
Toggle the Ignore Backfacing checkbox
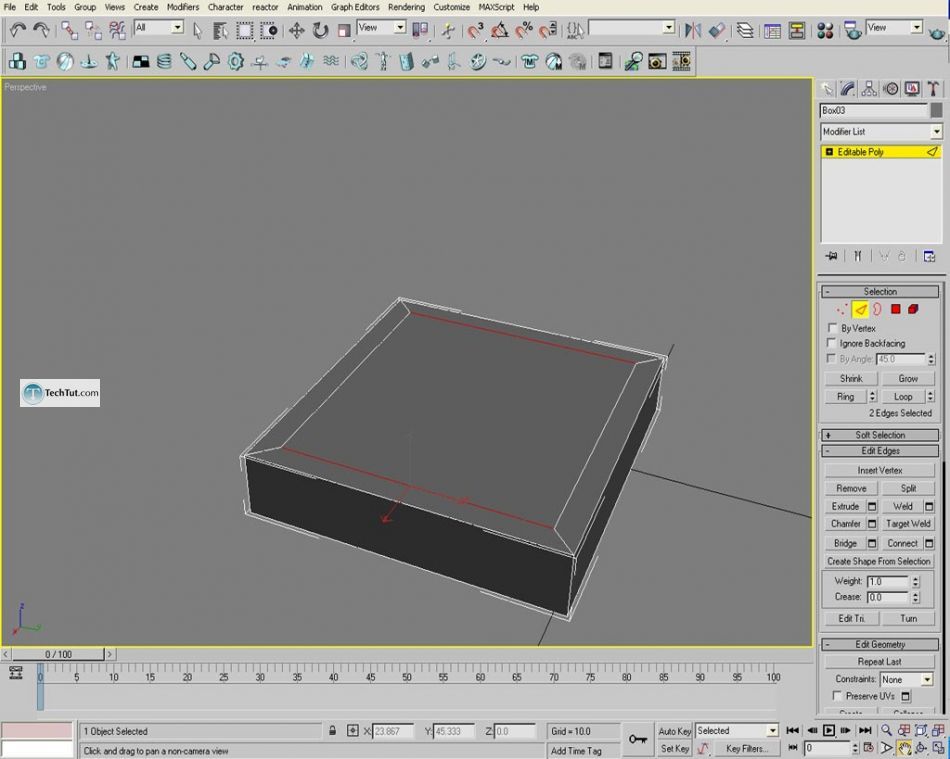(x=832, y=343)
